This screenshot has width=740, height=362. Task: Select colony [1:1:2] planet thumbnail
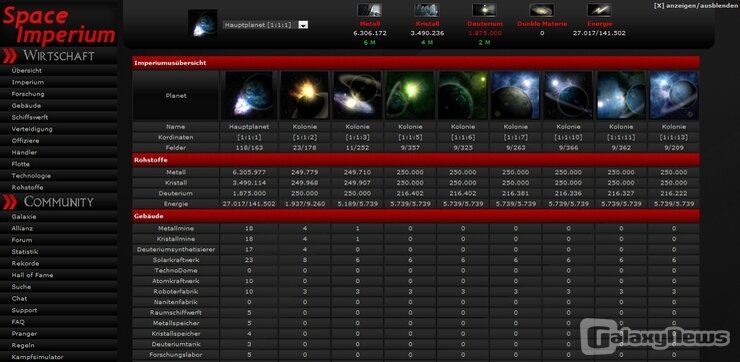[x=304, y=95]
